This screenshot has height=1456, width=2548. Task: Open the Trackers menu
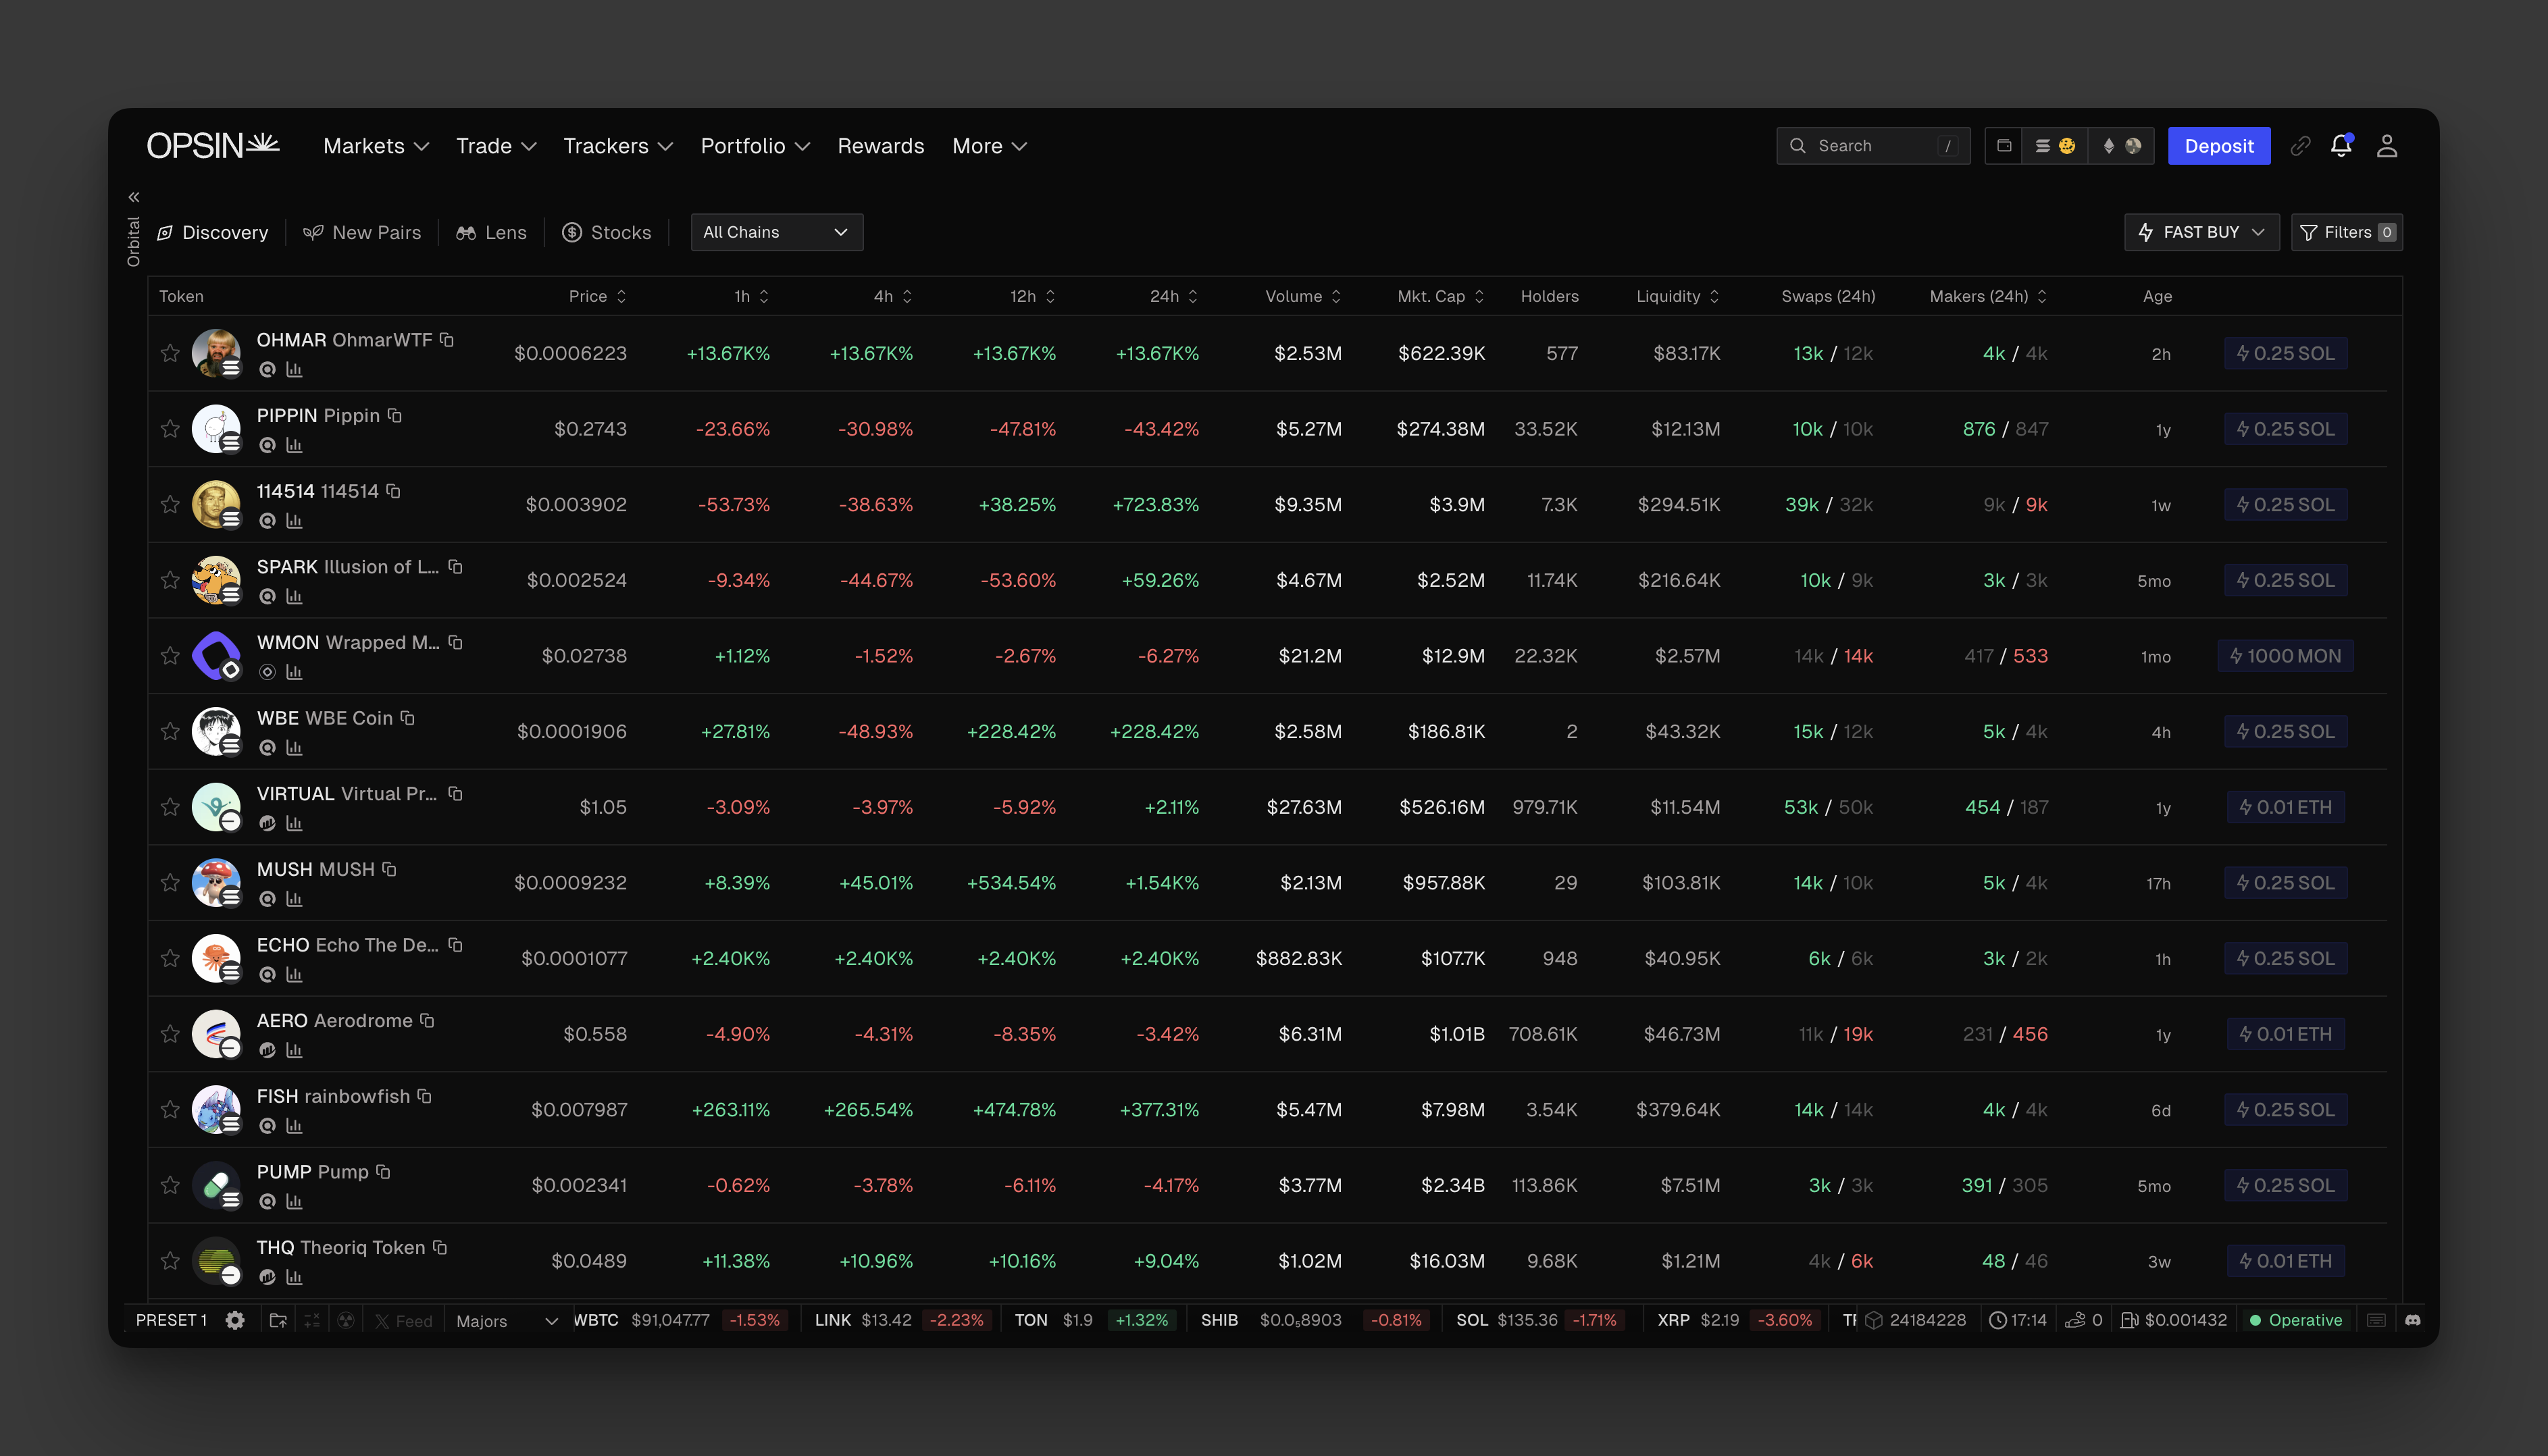click(617, 146)
